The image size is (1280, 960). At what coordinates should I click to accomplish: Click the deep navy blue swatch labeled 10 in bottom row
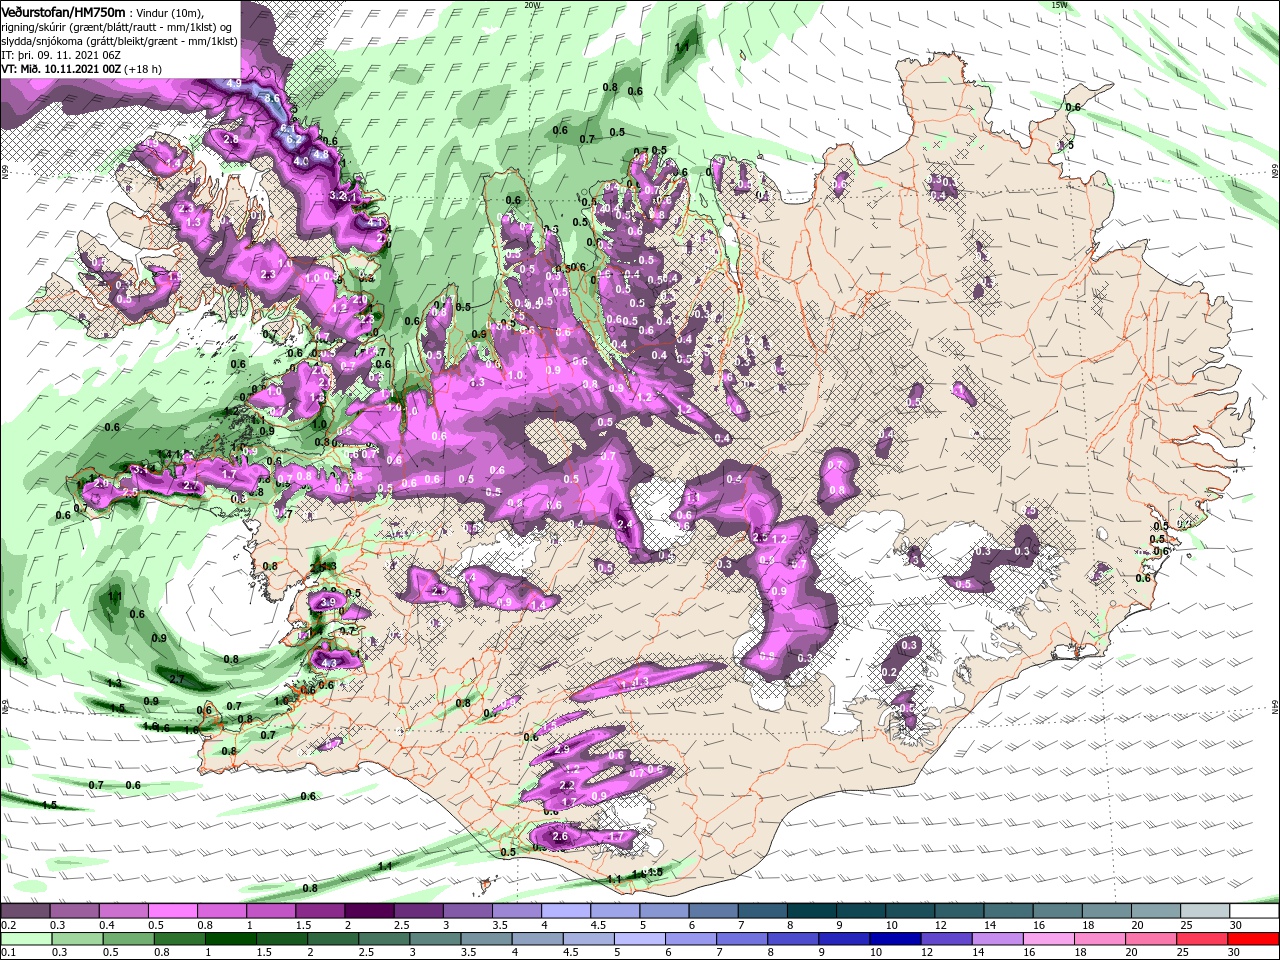(896, 939)
